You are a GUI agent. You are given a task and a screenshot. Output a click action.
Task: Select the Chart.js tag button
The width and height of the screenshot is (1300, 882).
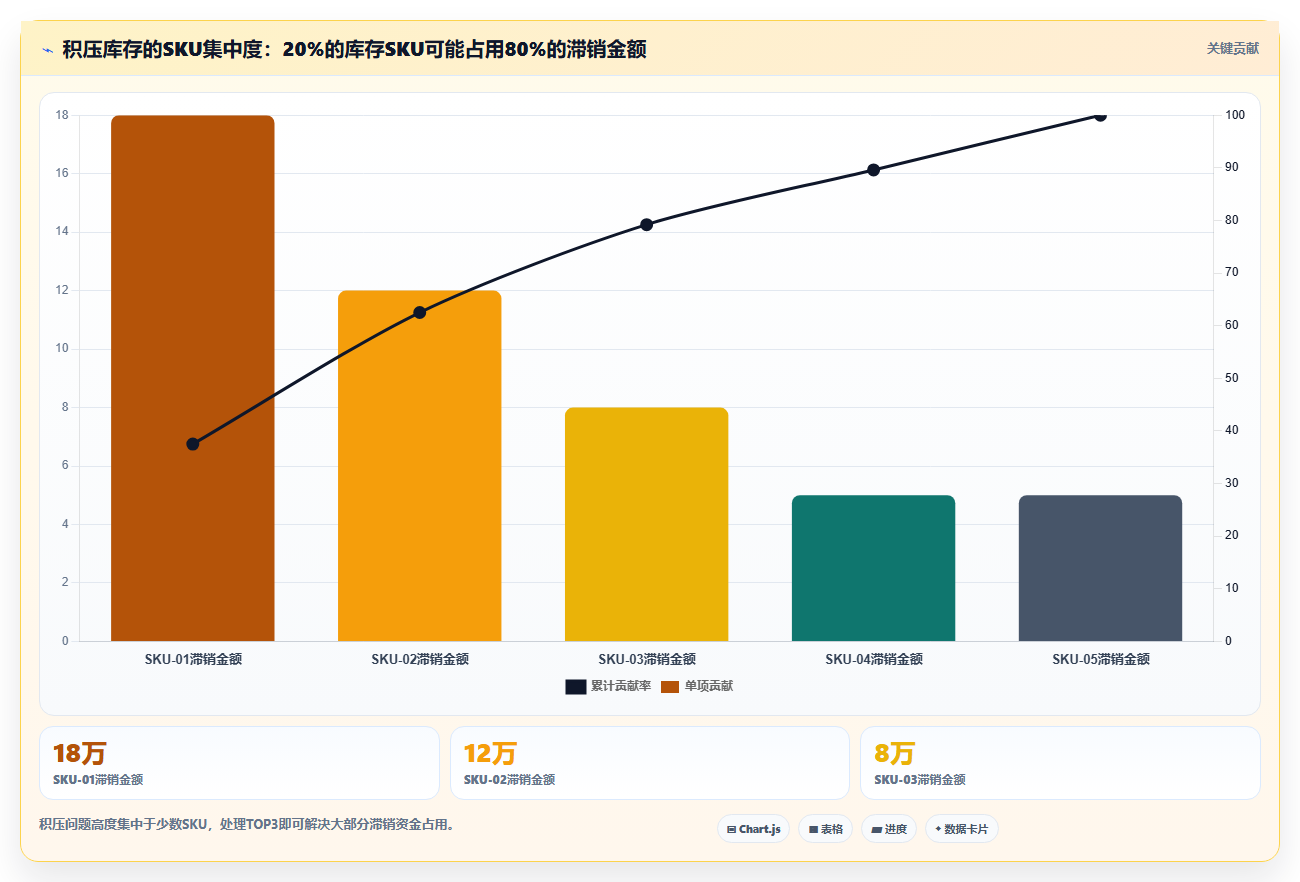pos(754,829)
